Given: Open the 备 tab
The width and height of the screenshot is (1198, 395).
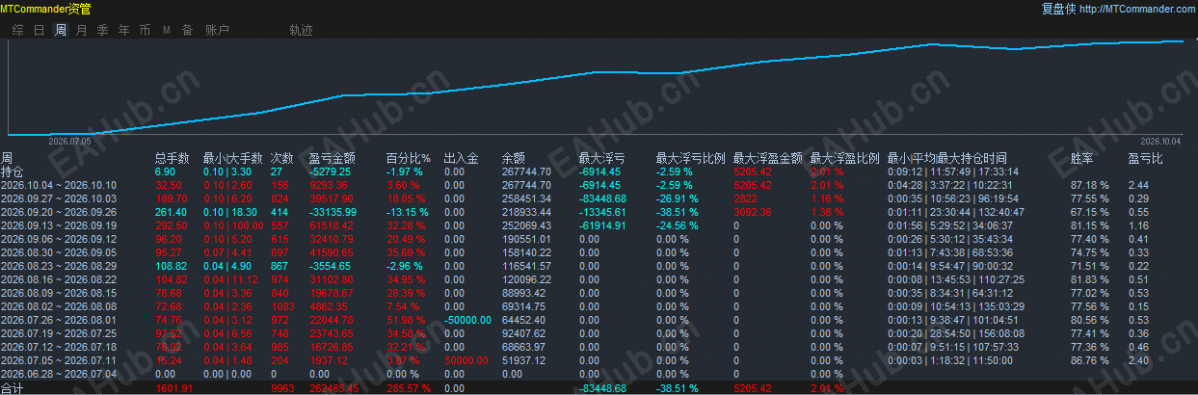Looking at the screenshot, I should tap(187, 31).
